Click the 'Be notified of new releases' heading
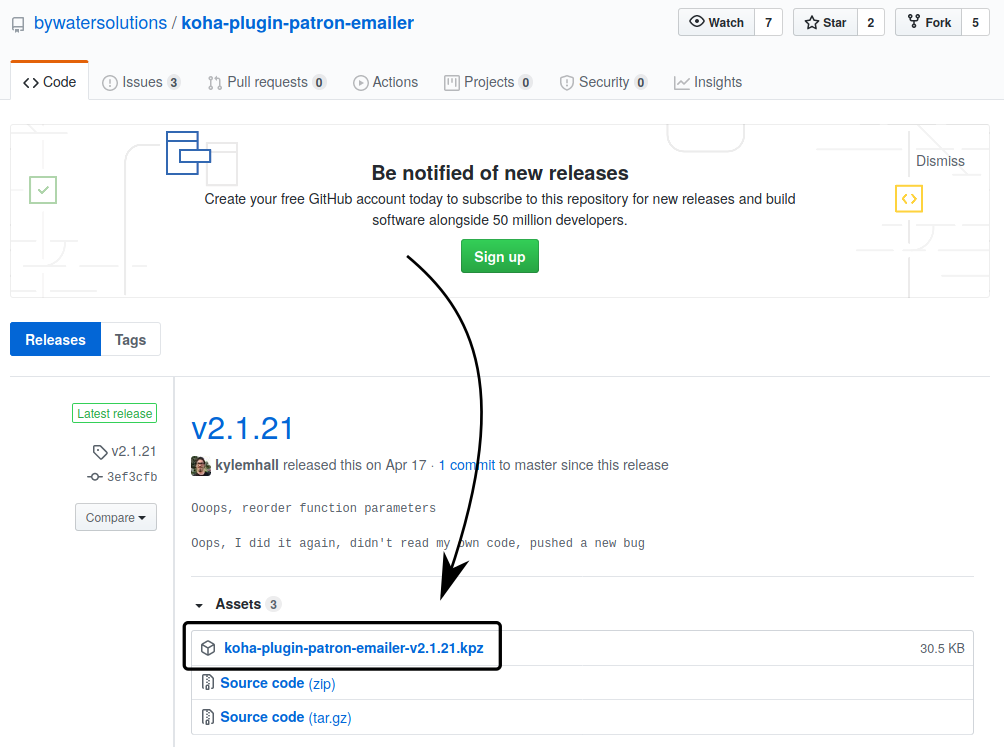The height and width of the screenshot is (747, 1004). point(500,173)
